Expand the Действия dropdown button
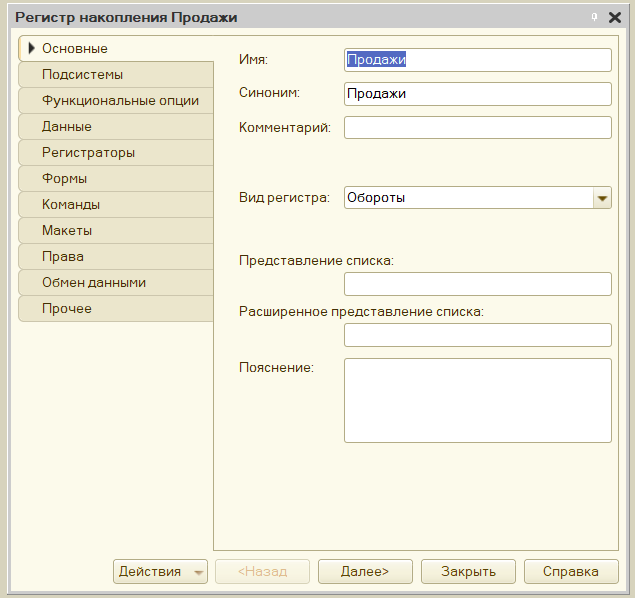635x598 pixels. coord(160,571)
